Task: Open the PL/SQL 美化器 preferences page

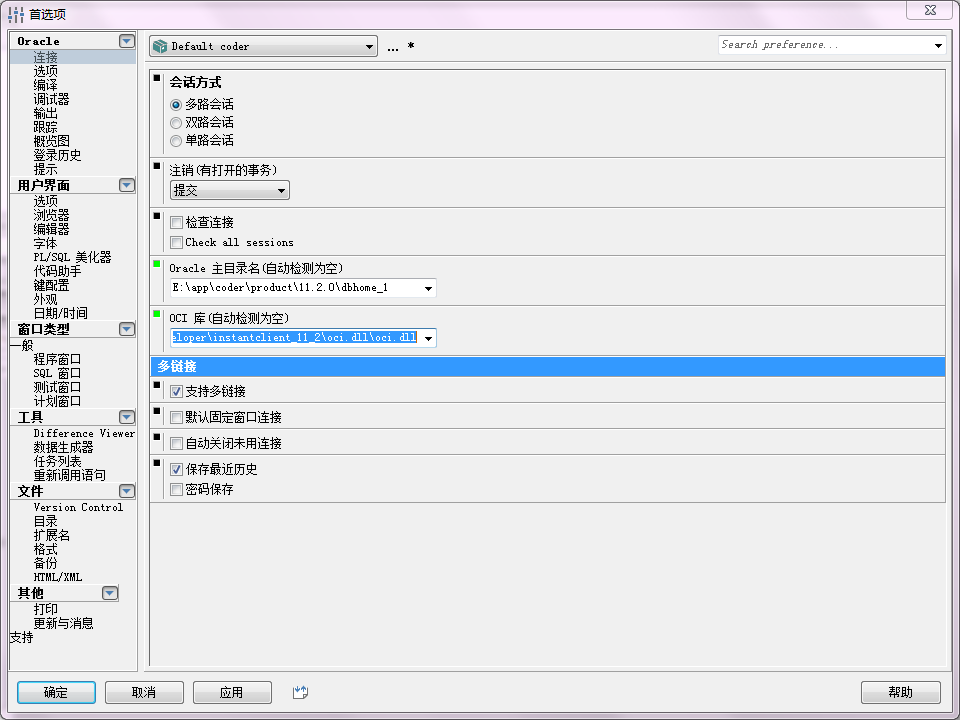Action: click(x=72, y=257)
